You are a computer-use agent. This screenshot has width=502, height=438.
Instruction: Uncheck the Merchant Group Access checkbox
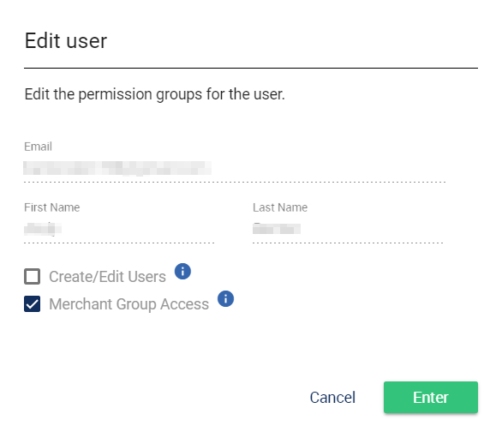tap(32, 304)
